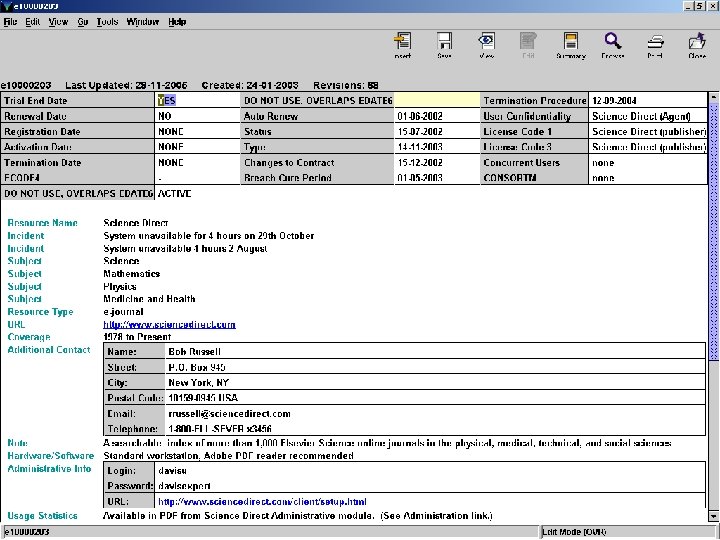Click the Close folder icon in the toolbar
The height and width of the screenshot is (540, 720).
click(697, 43)
